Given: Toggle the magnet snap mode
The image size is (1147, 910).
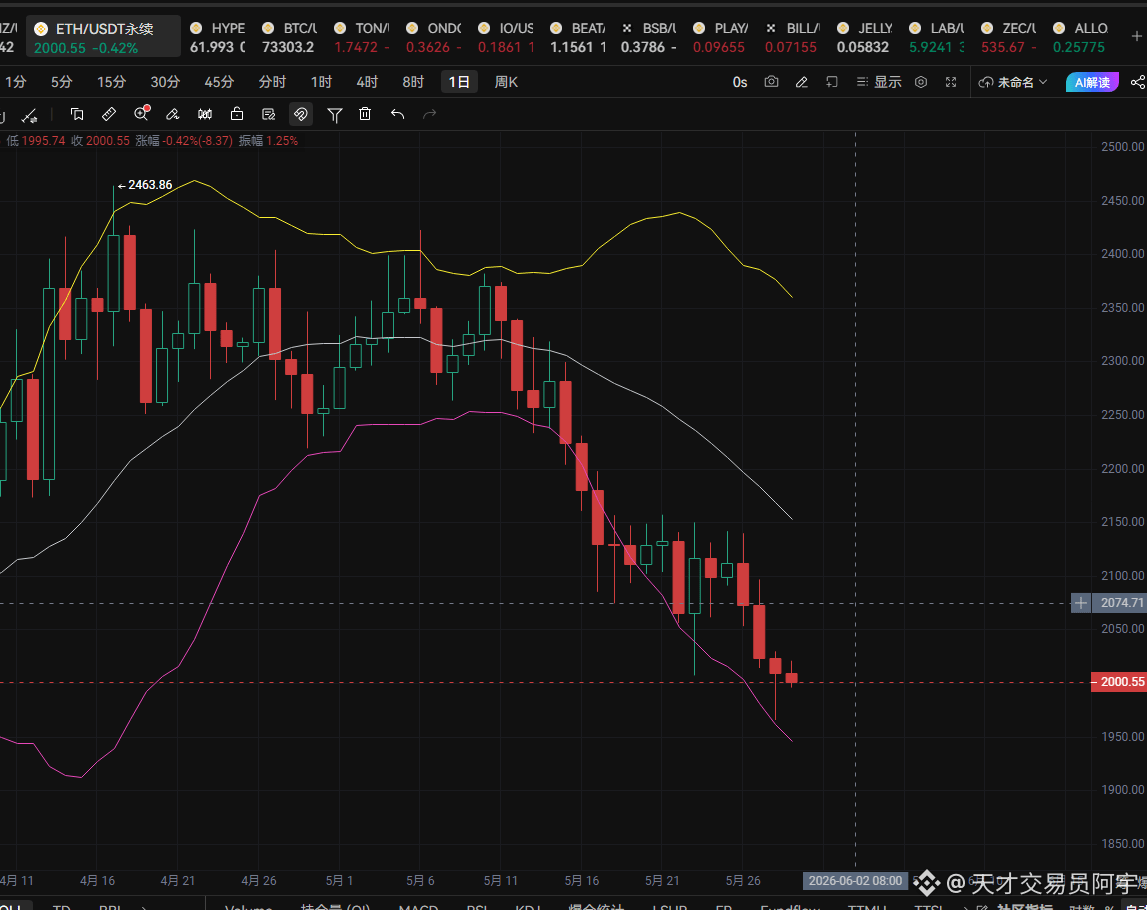Looking at the screenshot, I should point(301,114).
